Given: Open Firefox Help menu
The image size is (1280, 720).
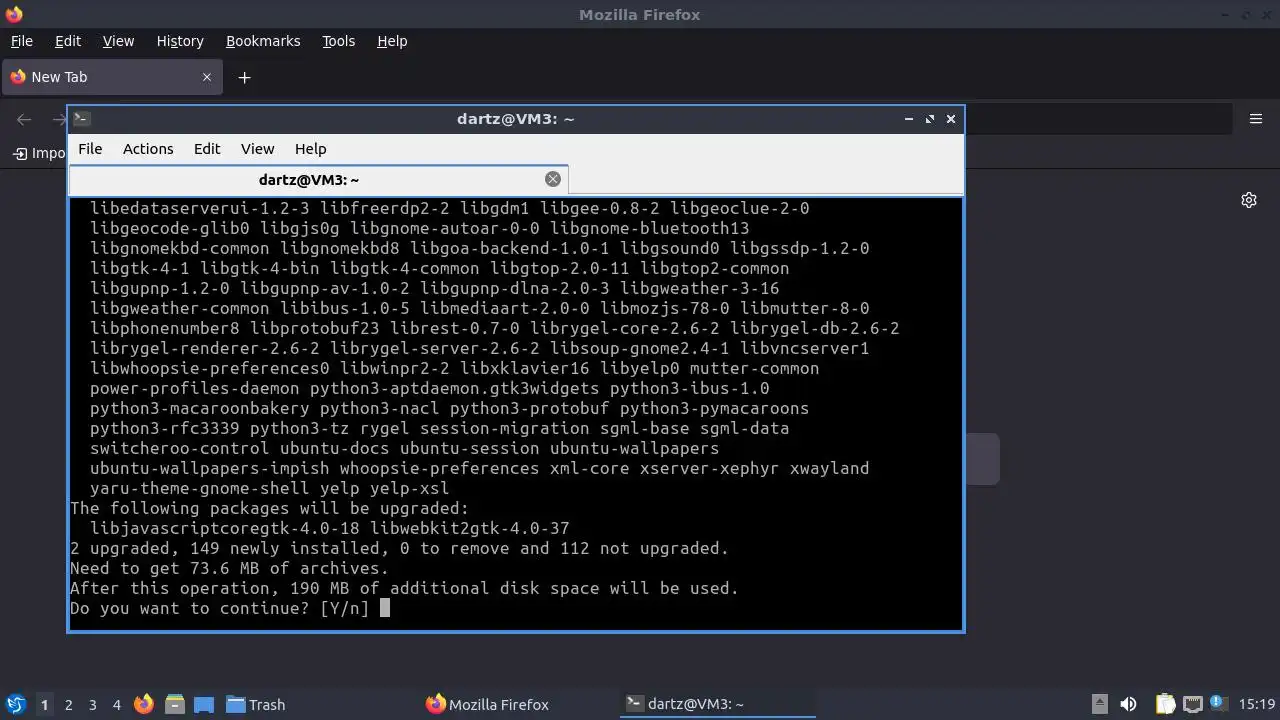Looking at the screenshot, I should coord(392,41).
